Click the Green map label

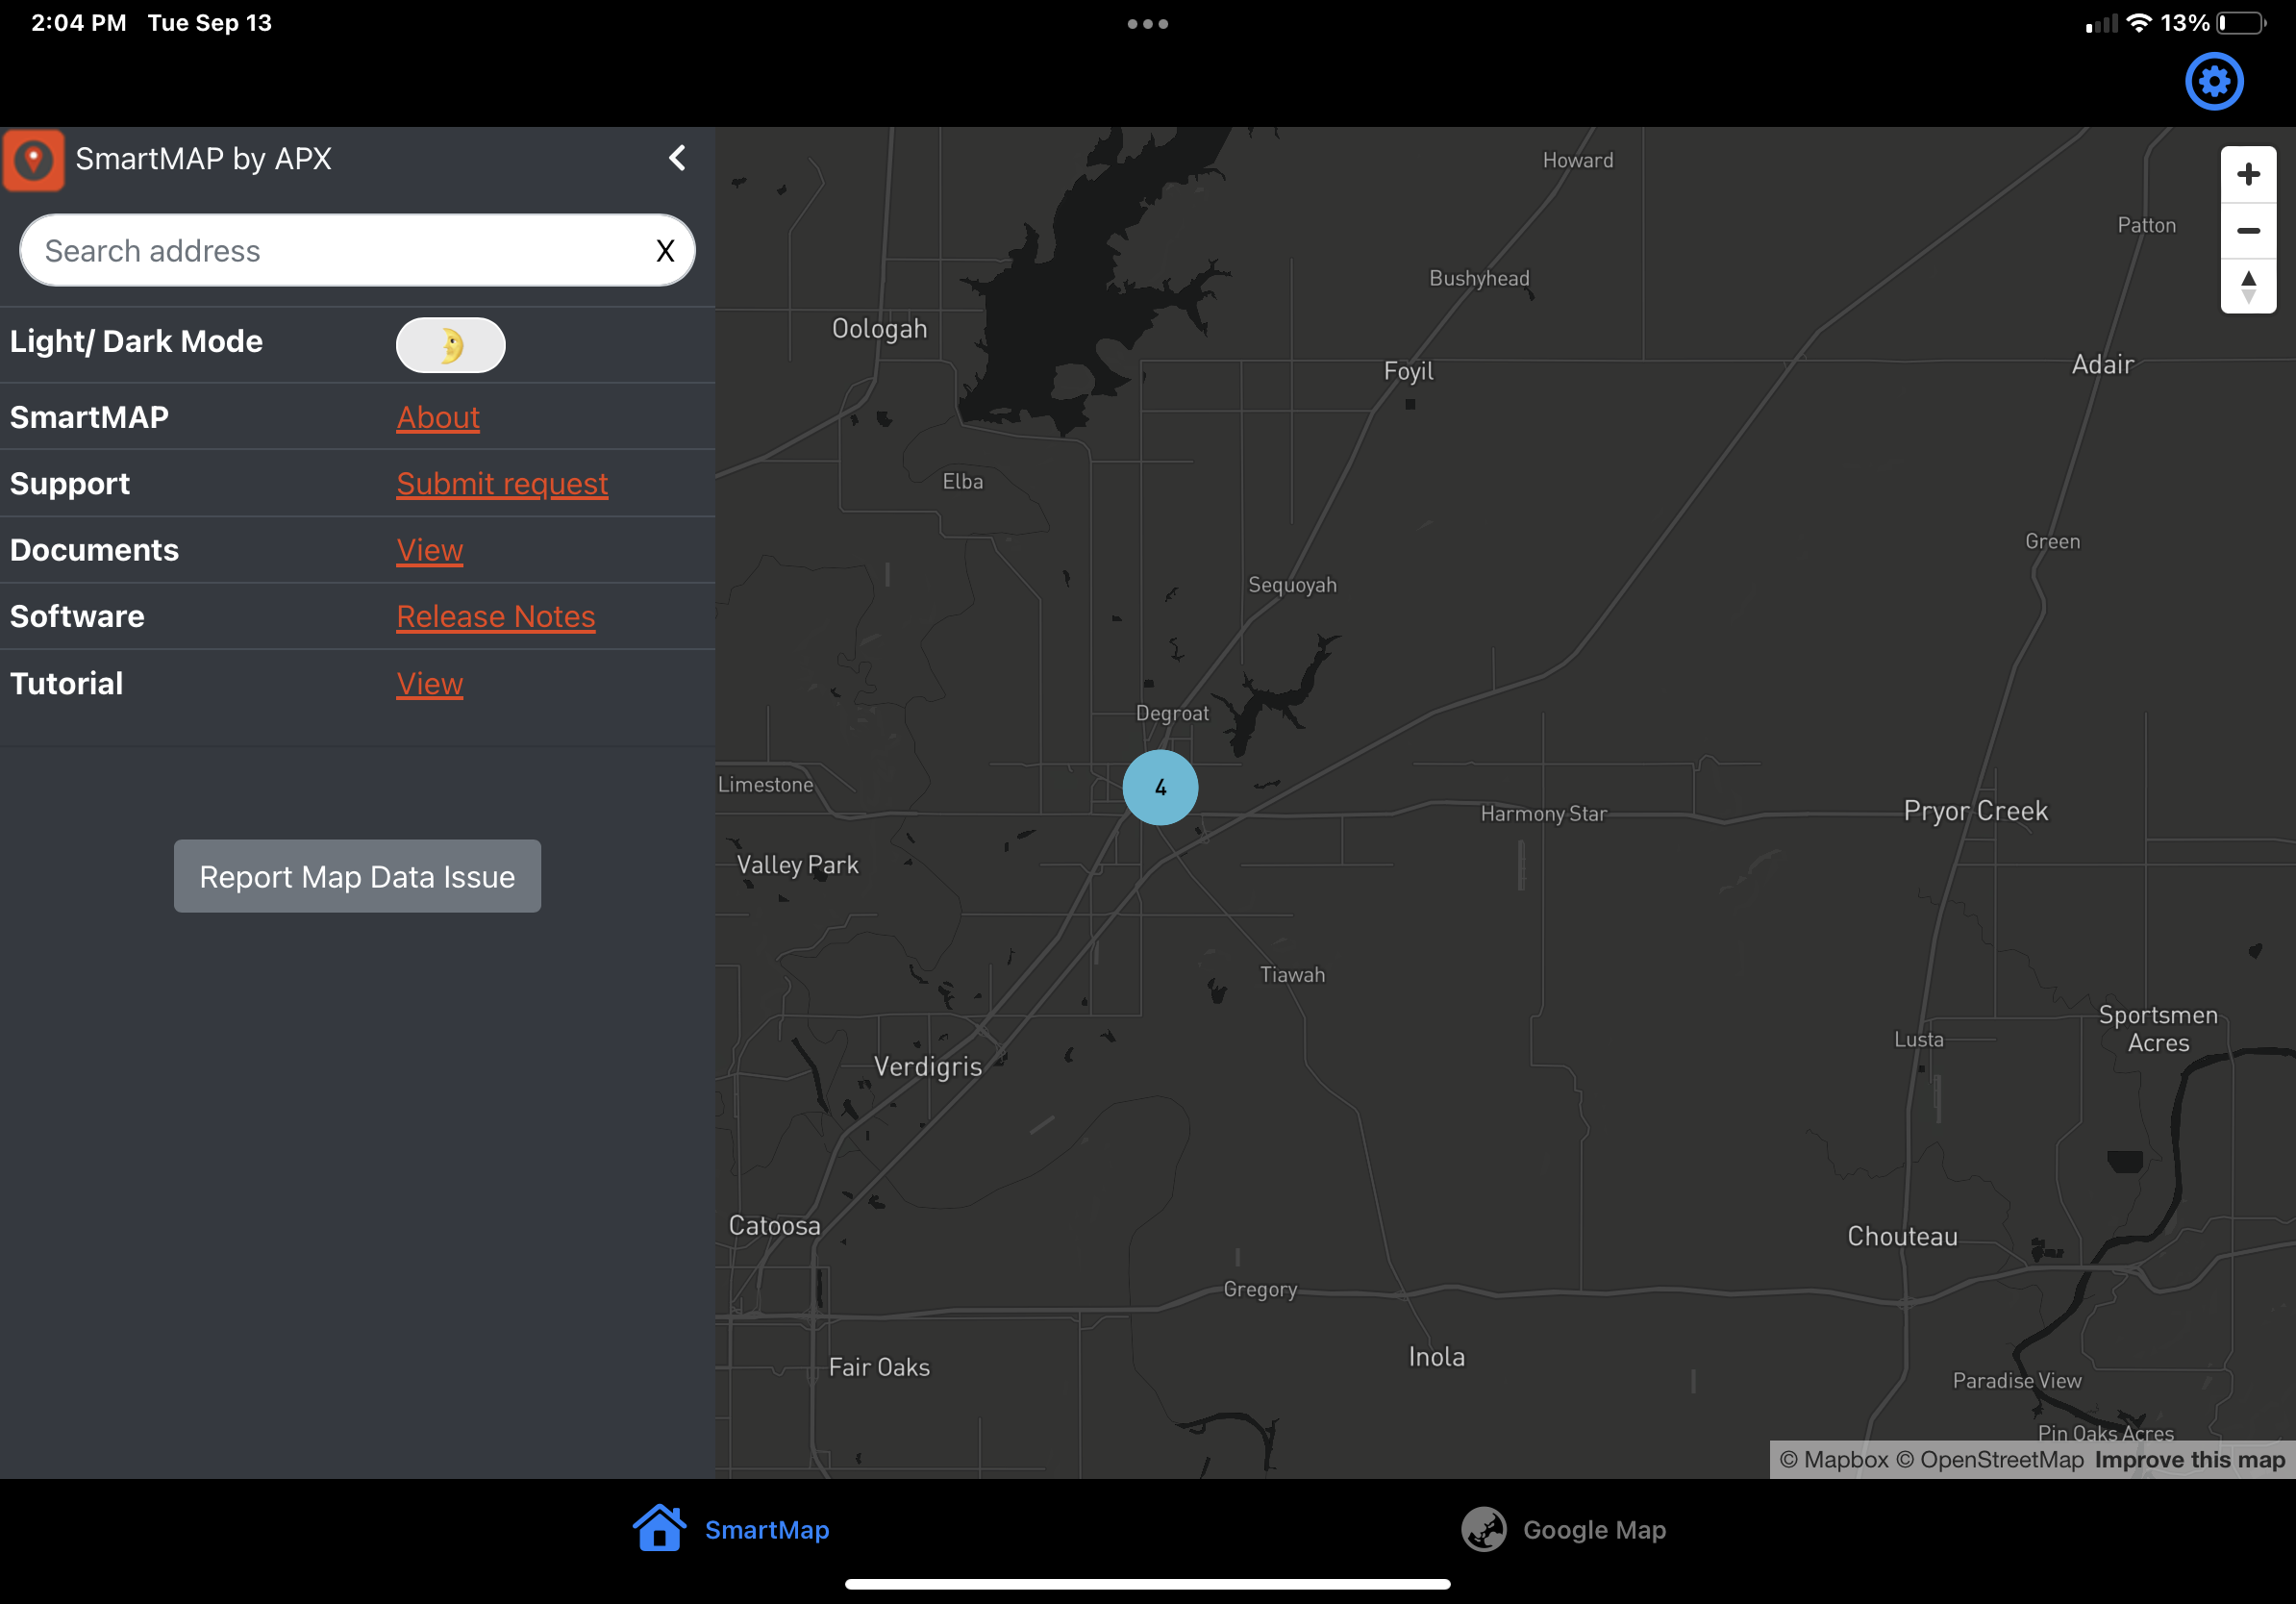(2052, 542)
